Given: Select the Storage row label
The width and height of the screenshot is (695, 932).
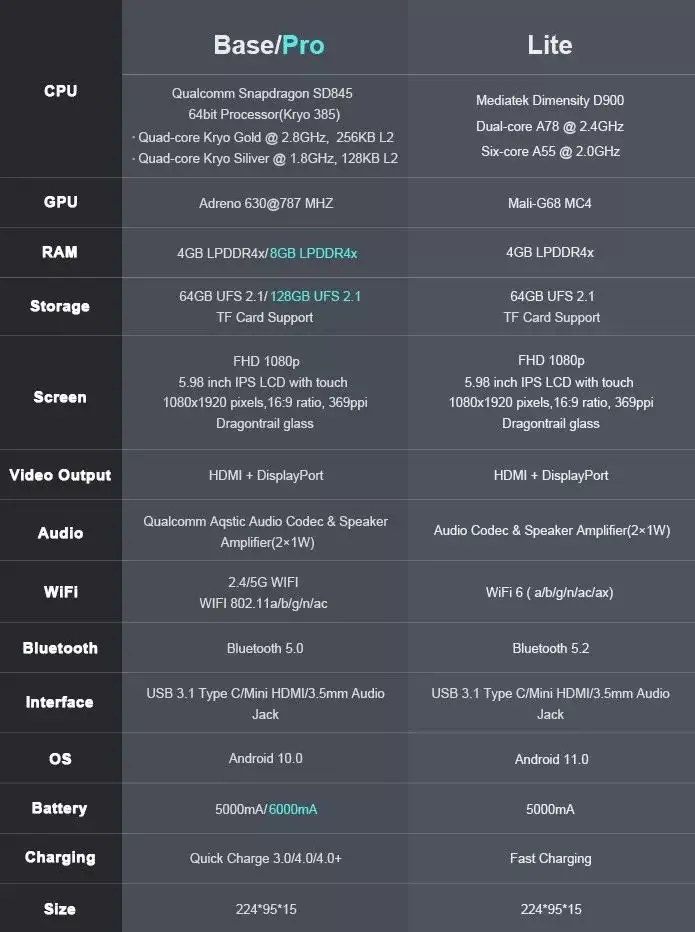Looking at the screenshot, I should click(x=60, y=306).
